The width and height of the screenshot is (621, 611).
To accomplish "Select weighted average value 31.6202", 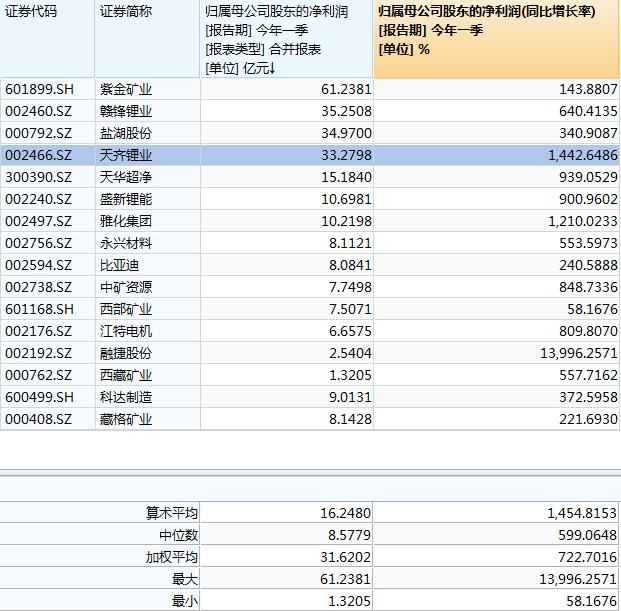I will [x=345, y=557].
